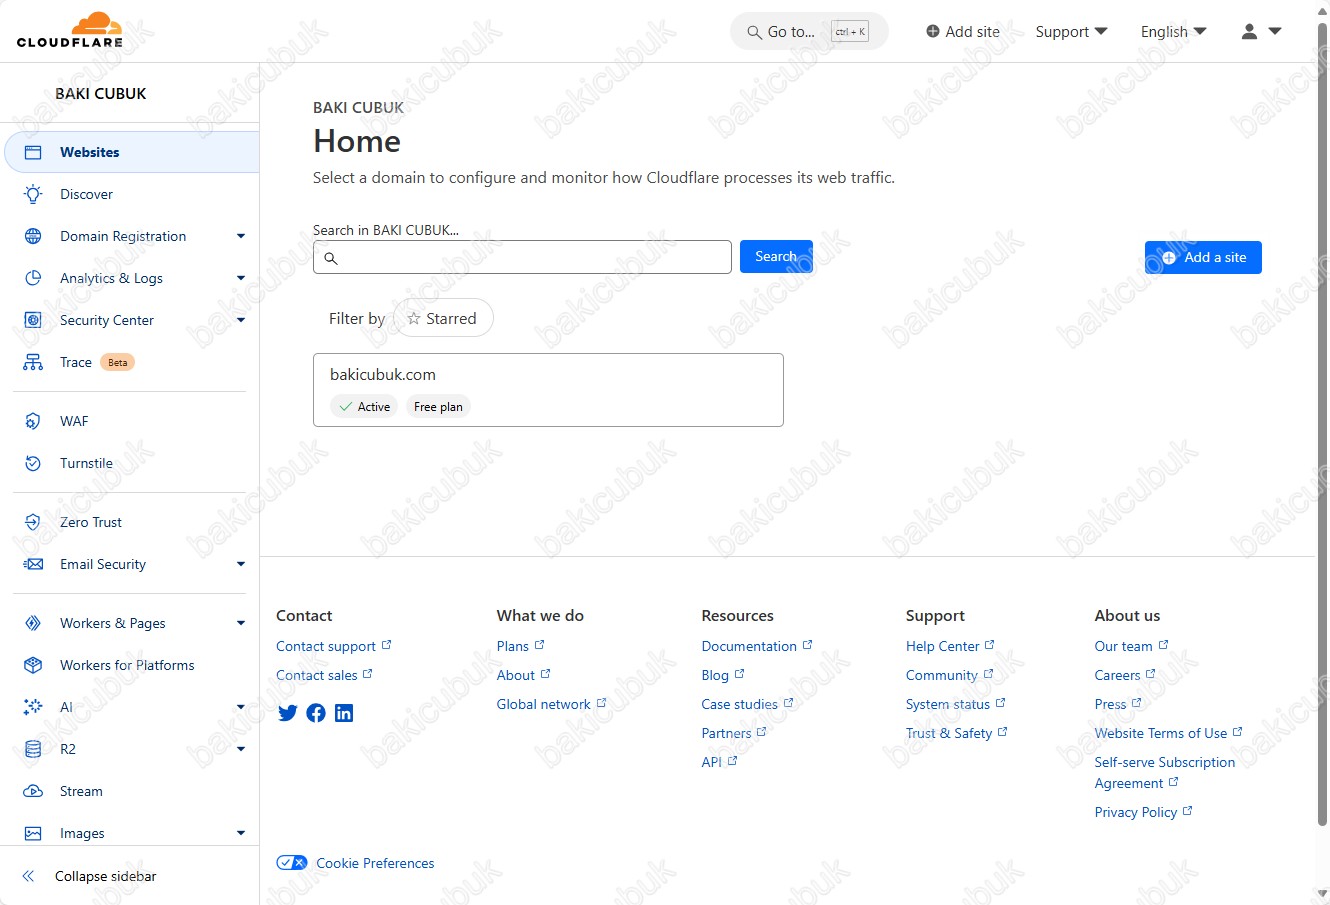Open the System status link

tap(955, 704)
